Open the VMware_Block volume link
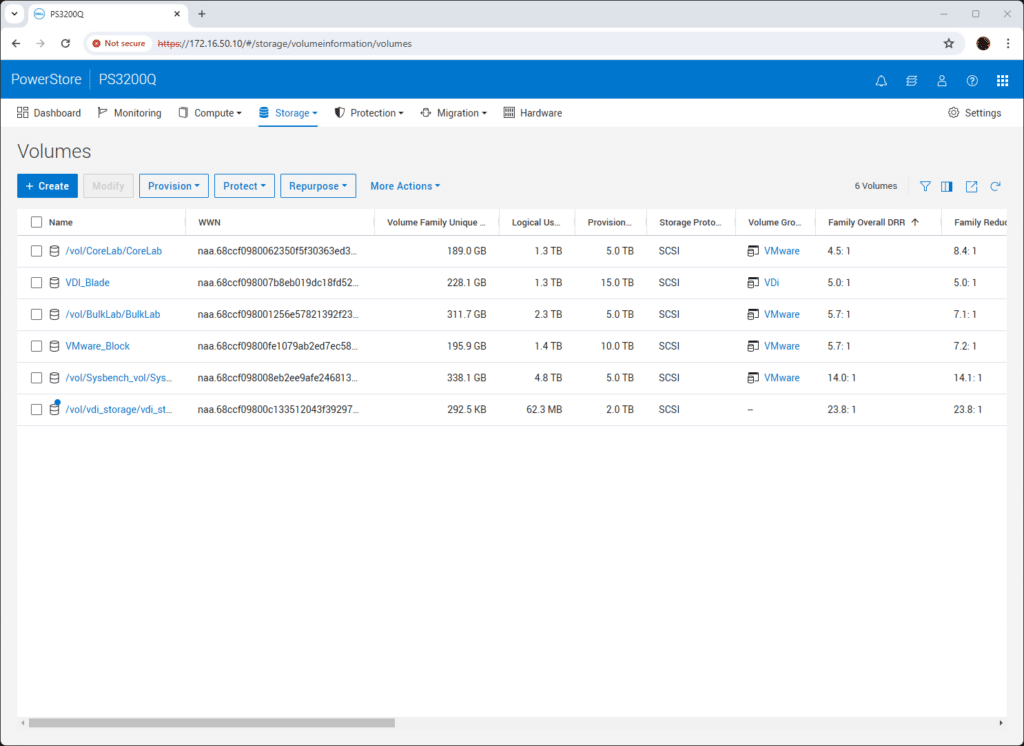 click(x=97, y=346)
